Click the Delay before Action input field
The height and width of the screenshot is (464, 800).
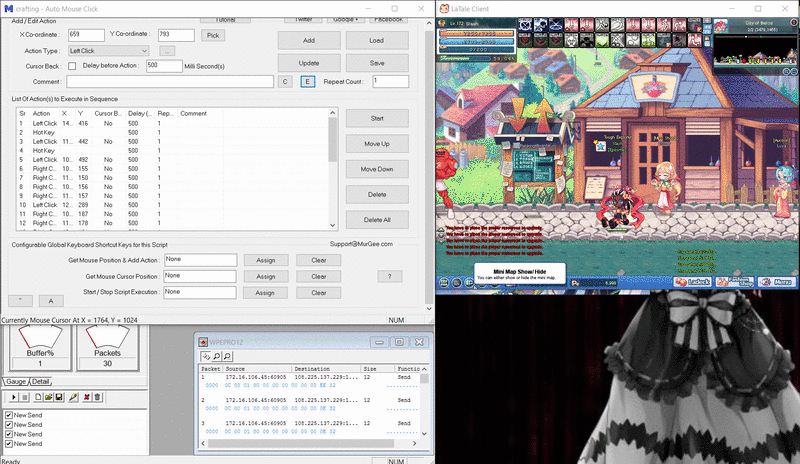click(164, 66)
